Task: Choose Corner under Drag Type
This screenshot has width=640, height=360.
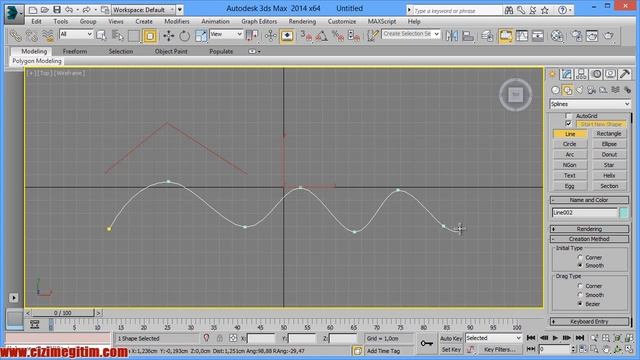Action: (580, 286)
